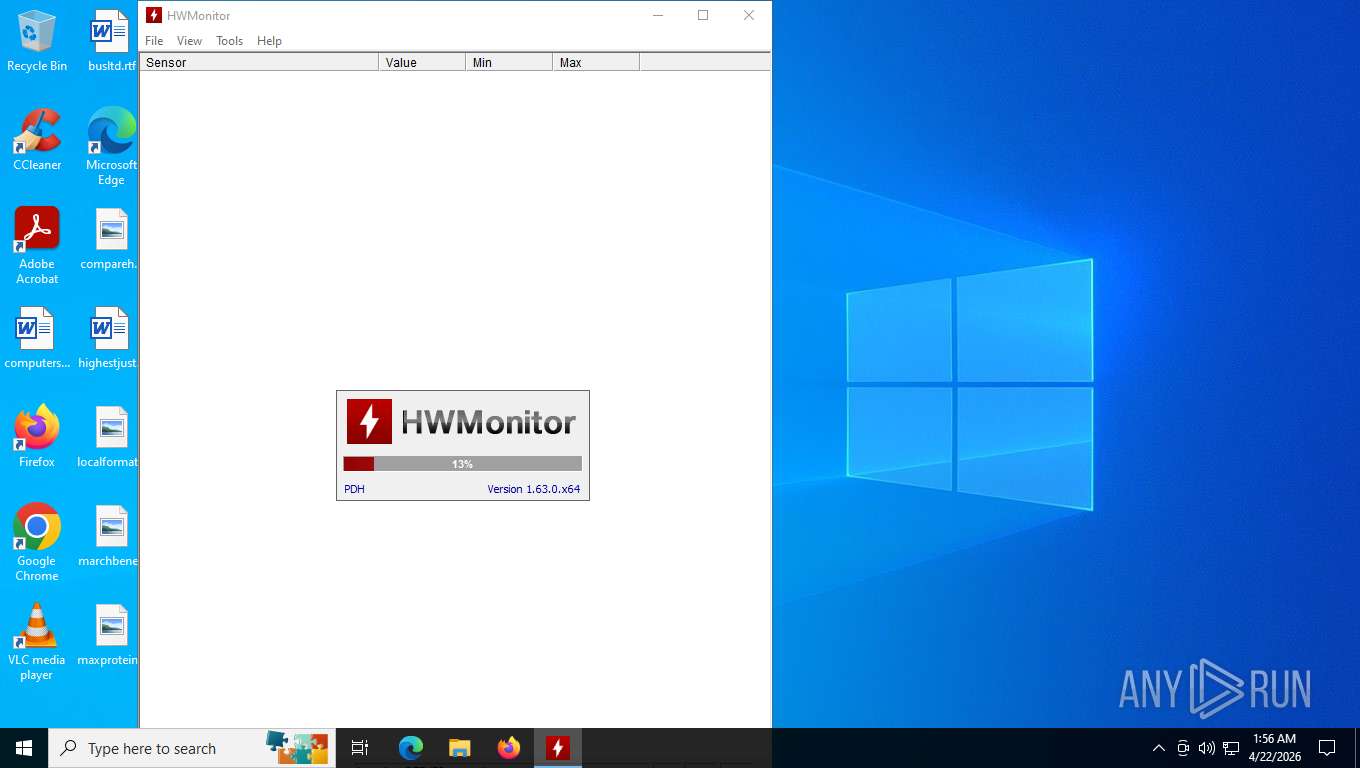Select the Google Chrome desktop shortcut

click(37, 543)
